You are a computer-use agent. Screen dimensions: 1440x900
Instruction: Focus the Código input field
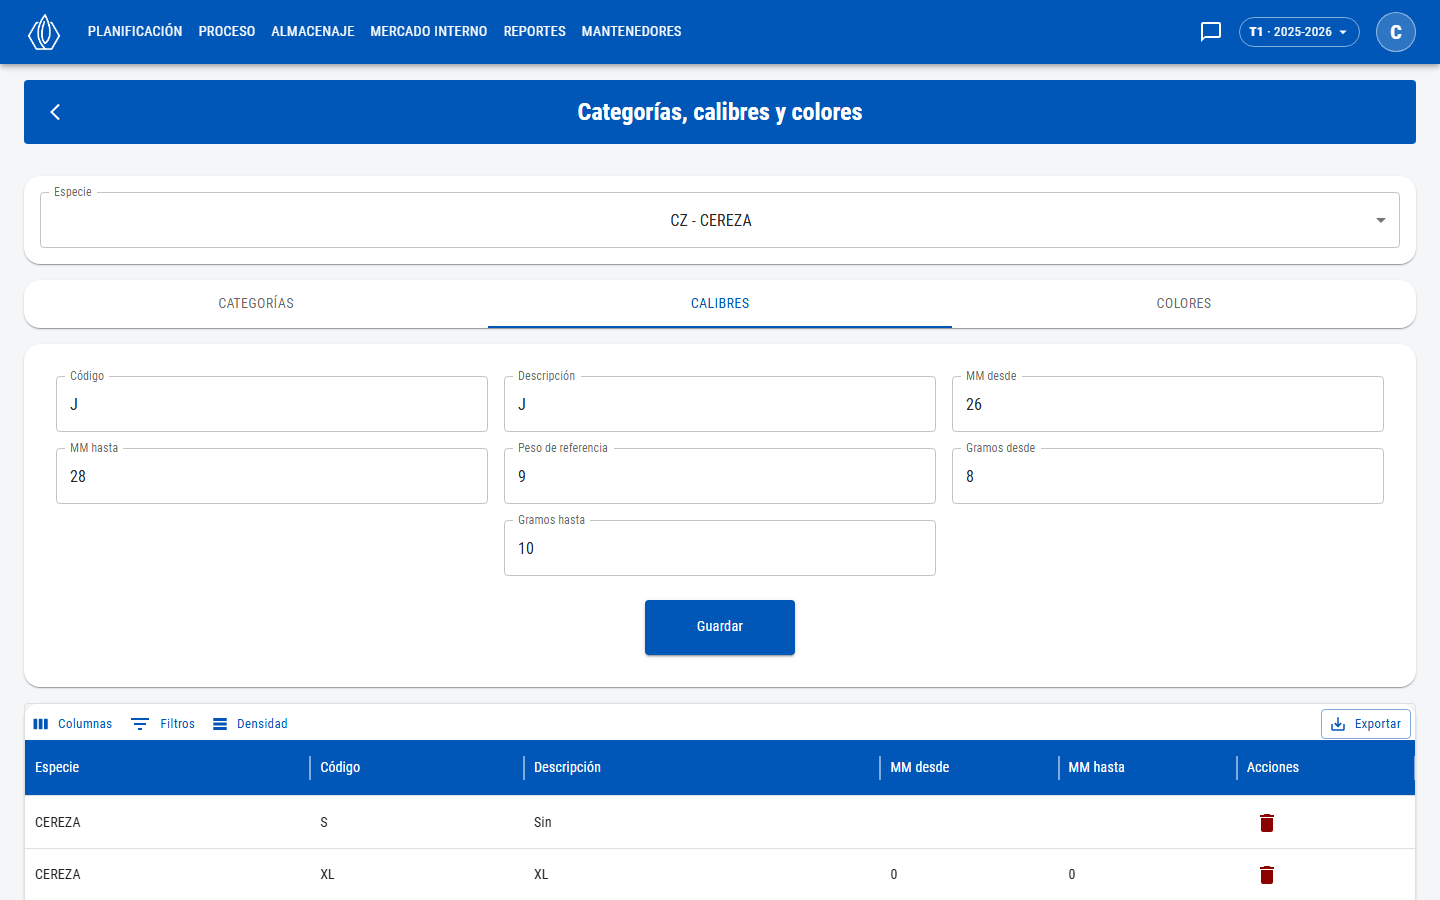pos(272,404)
